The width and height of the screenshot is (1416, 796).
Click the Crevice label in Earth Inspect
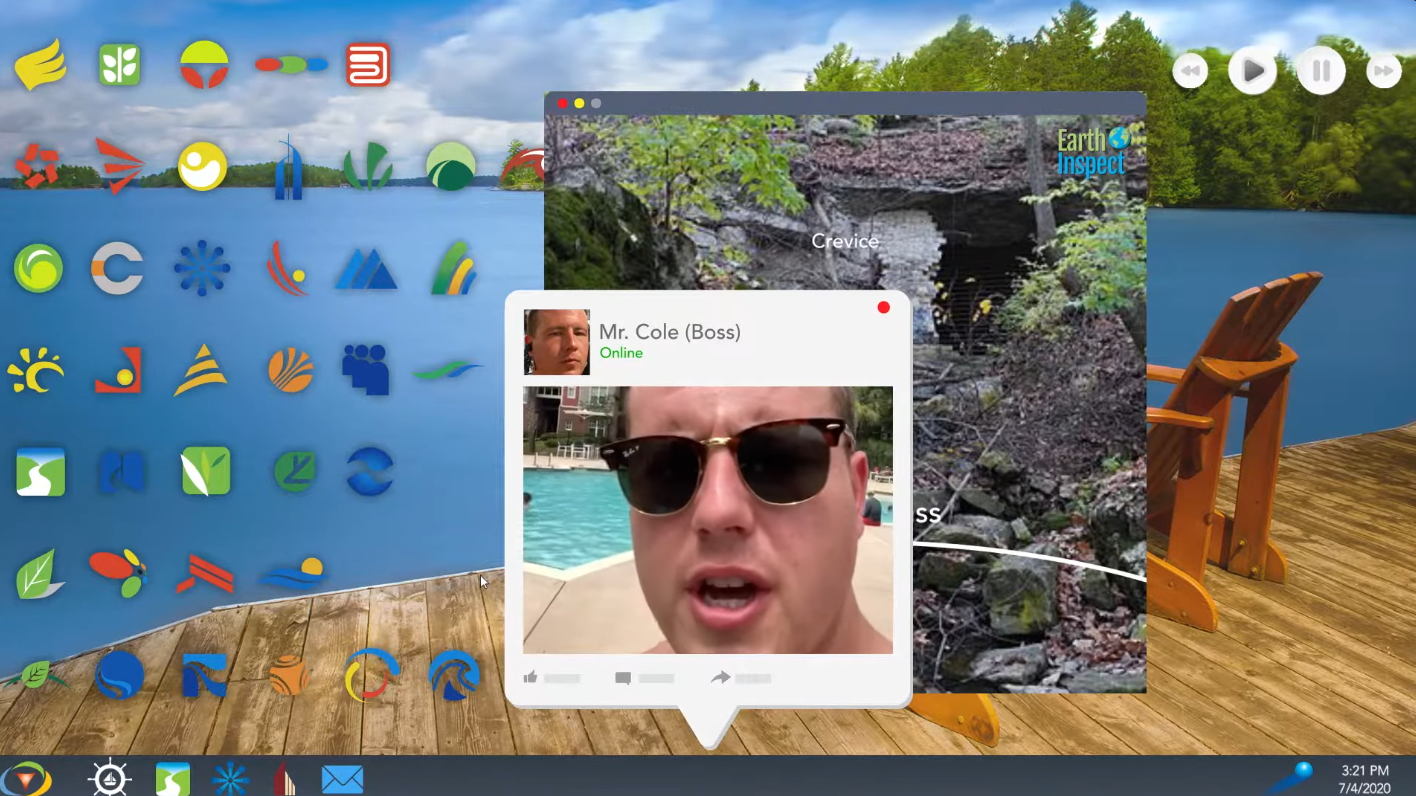(x=845, y=241)
